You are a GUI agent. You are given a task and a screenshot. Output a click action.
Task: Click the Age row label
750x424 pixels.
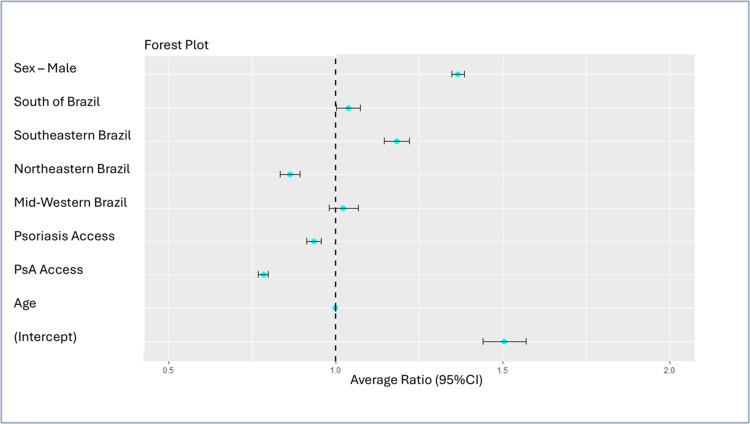pyautogui.click(x=27, y=303)
